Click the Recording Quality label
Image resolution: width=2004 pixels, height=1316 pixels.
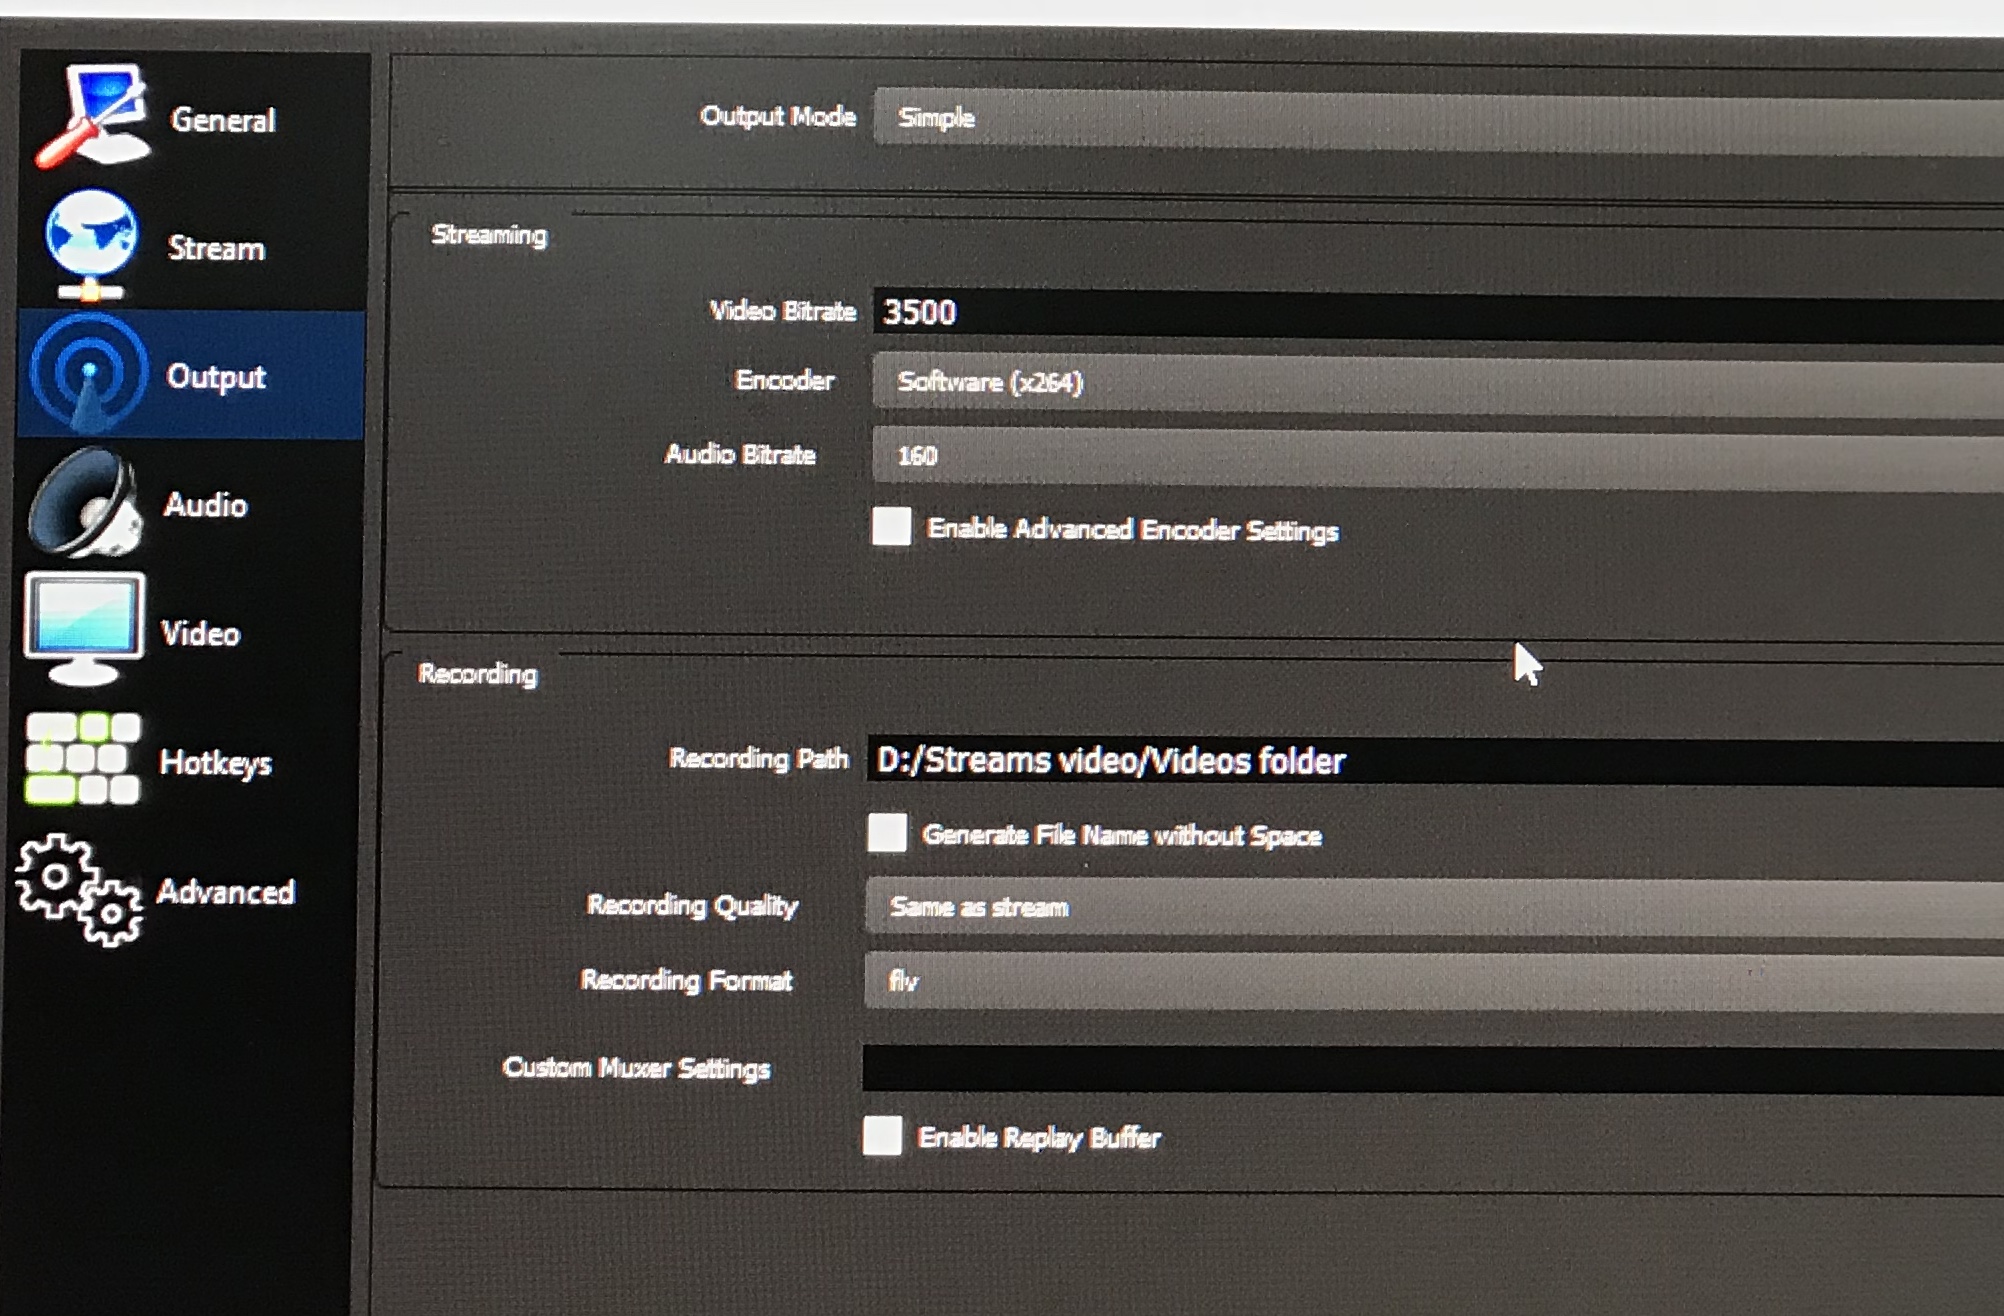[692, 906]
